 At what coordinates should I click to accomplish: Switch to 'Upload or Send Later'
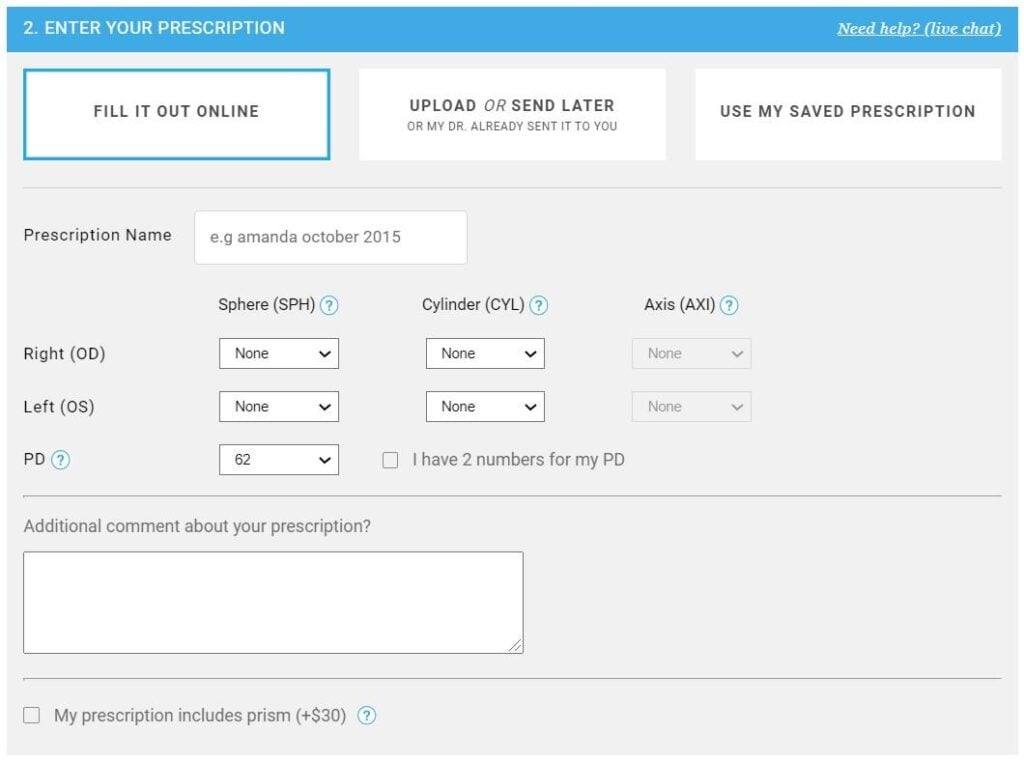tap(512, 113)
